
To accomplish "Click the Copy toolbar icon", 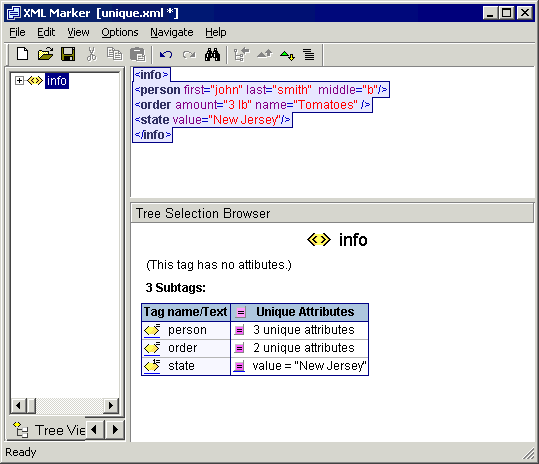I will 114,54.
